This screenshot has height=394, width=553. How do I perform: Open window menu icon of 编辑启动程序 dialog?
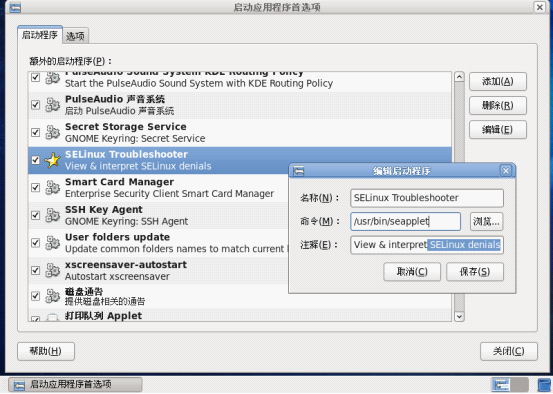point(299,171)
